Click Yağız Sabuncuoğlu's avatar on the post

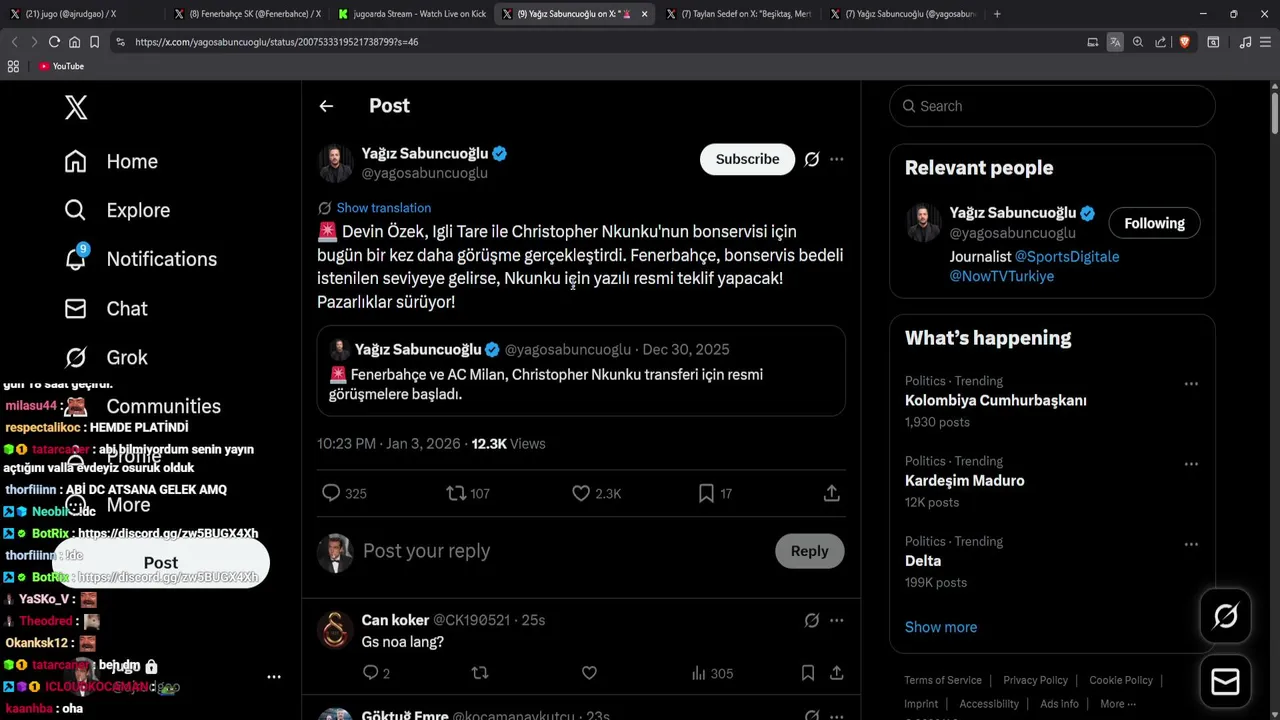tap(336, 163)
